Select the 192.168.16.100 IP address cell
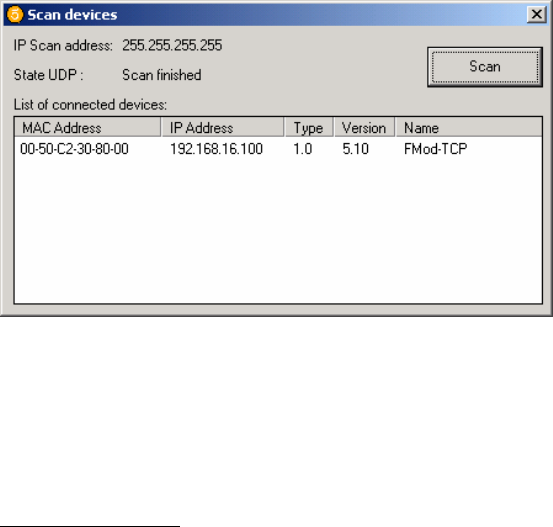Viewport: 553px width, 527px height. [x=216, y=149]
